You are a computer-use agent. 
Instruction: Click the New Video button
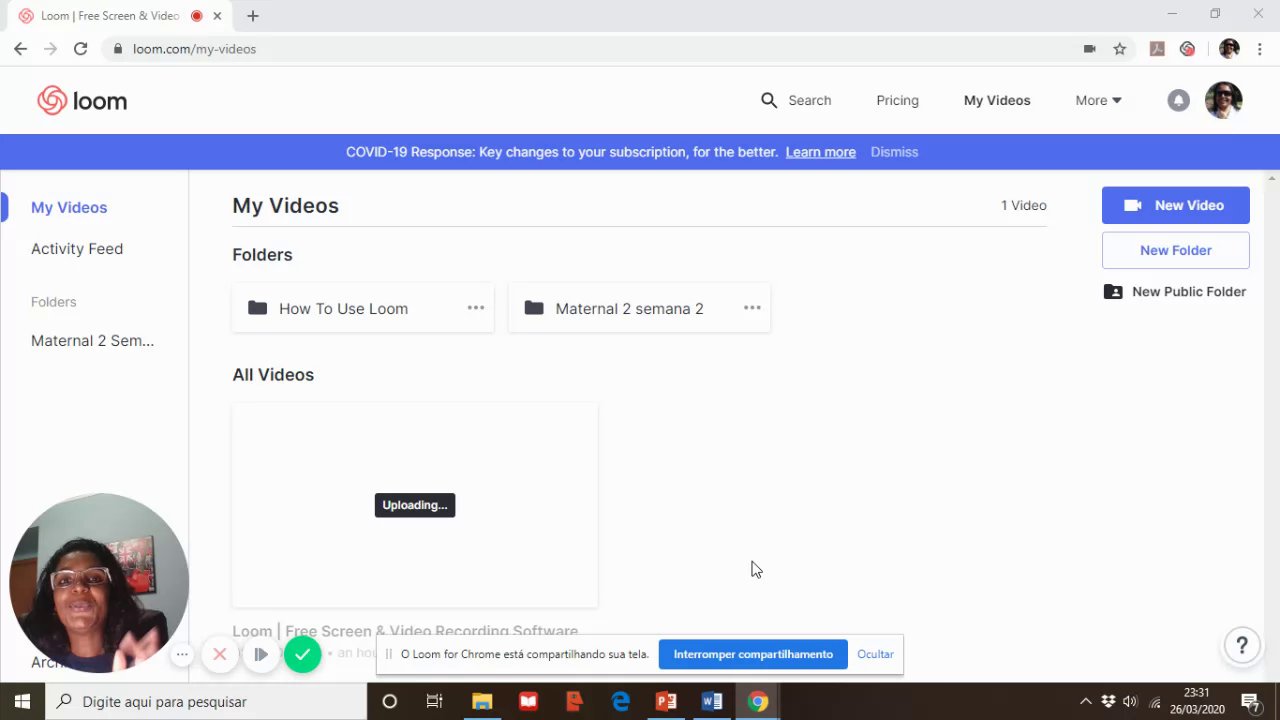click(1176, 205)
